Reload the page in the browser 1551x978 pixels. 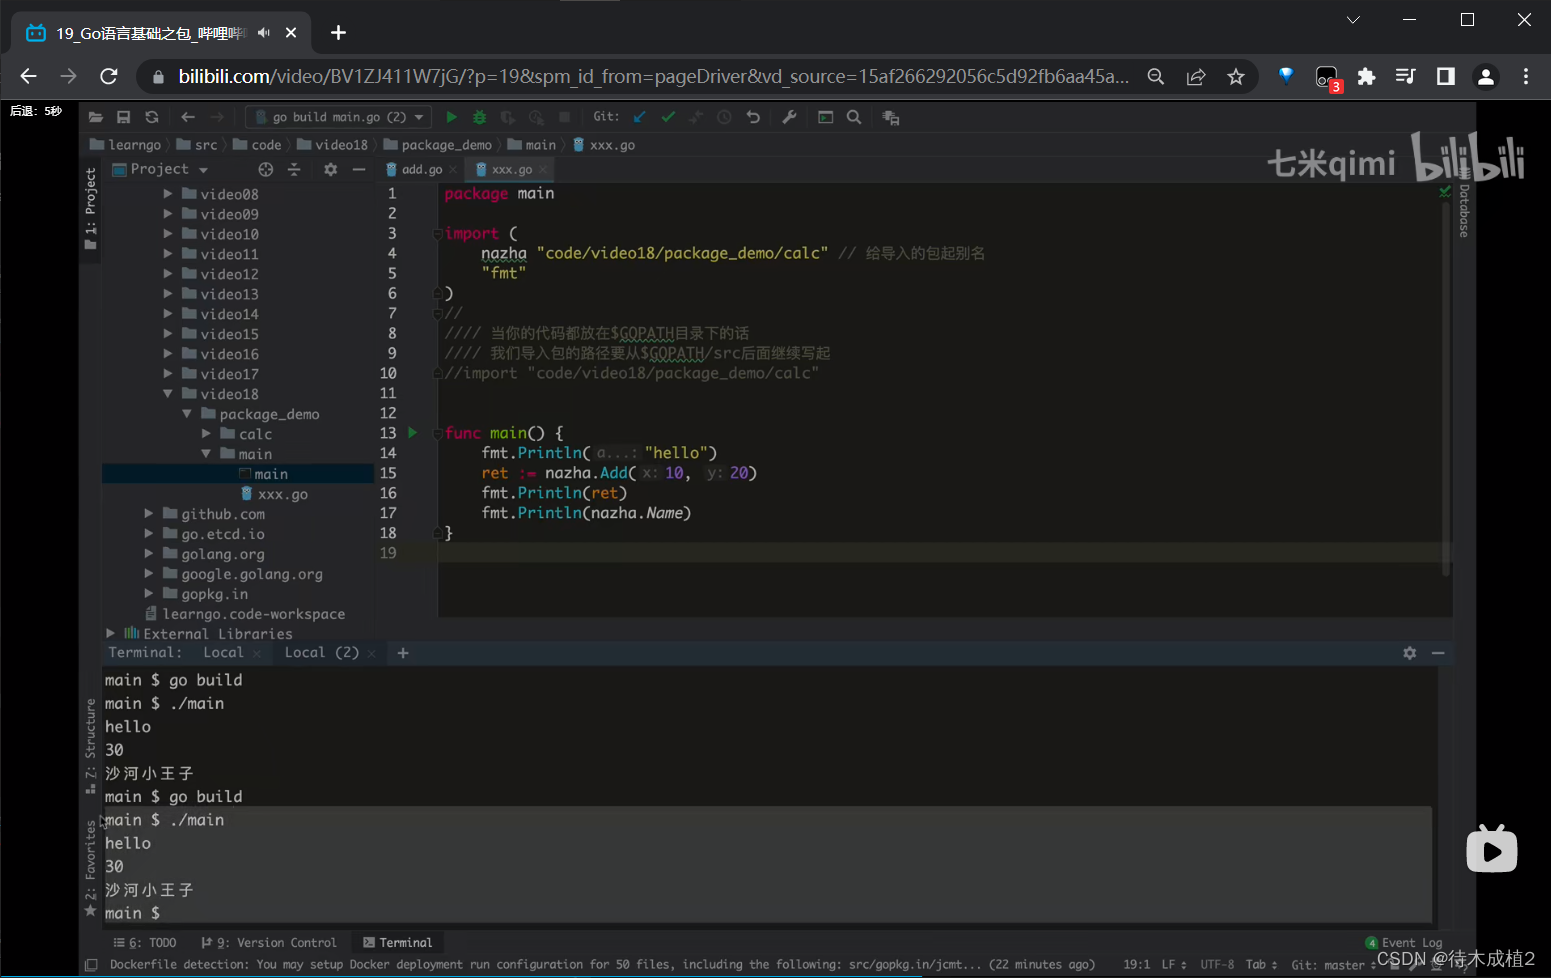(109, 77)
